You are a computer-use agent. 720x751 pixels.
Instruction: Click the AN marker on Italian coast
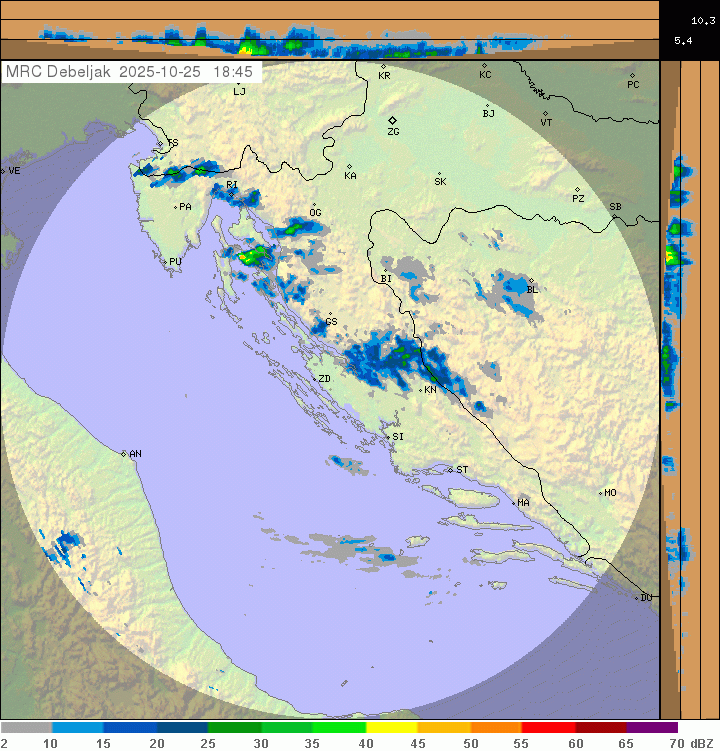(124, 454)
